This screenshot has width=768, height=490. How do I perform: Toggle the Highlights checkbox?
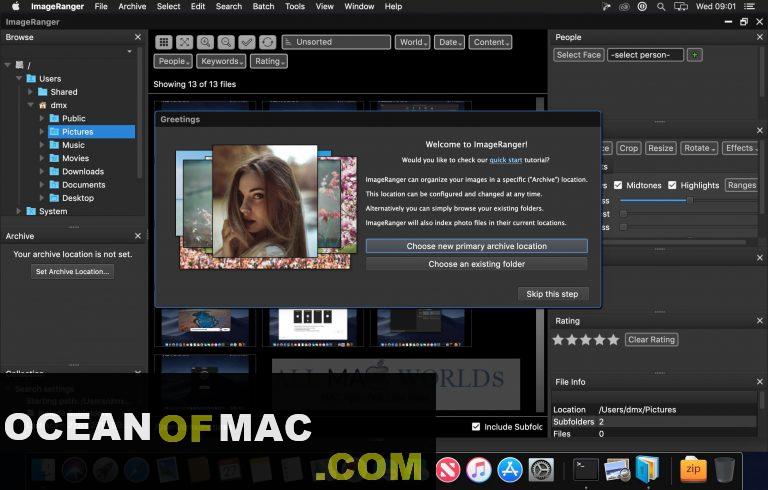pyautogui.click(x=672, y=185)
